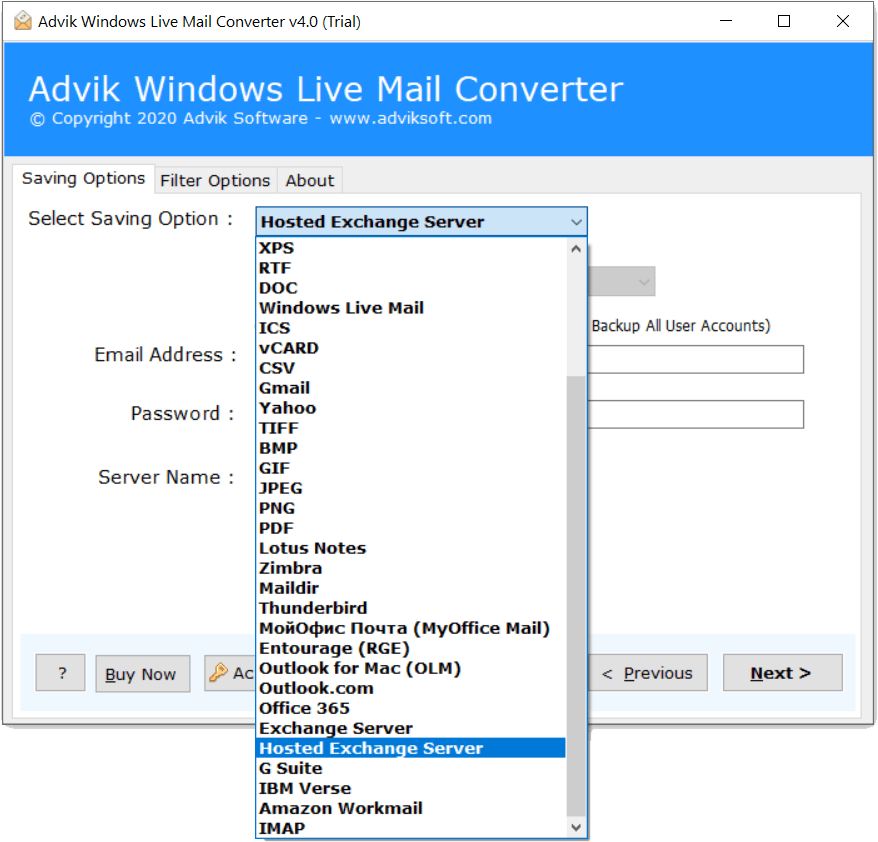Image resolution: width=878 pixels, height=842 pixels.
Task: Select Zimbra option
Action: pyautogui.click(x=411, y=568)
